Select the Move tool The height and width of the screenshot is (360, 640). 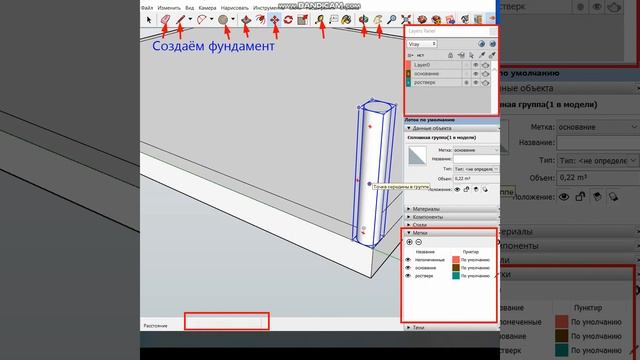tap(274, 19)
